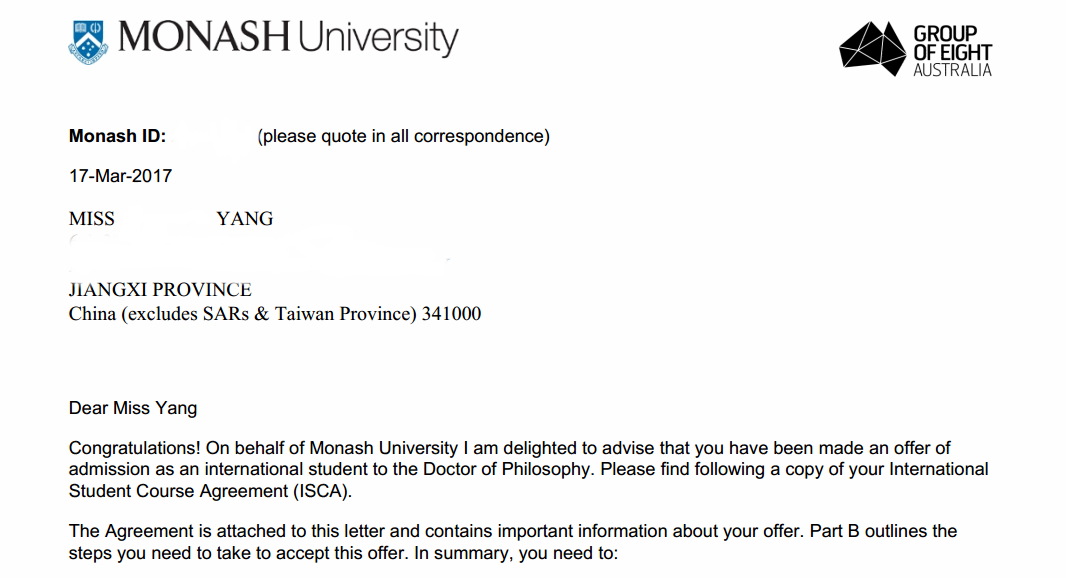Select the MONASH University wordmark
Image resolution: width=1066 pixels, height=578 pixels.
coord(288,38)
